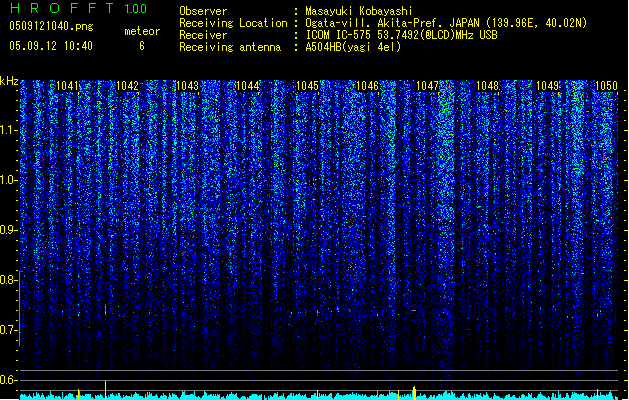Click the 0.9 kHz axis label
Viewport: 629px width, 400px height.
click(8, 230)
